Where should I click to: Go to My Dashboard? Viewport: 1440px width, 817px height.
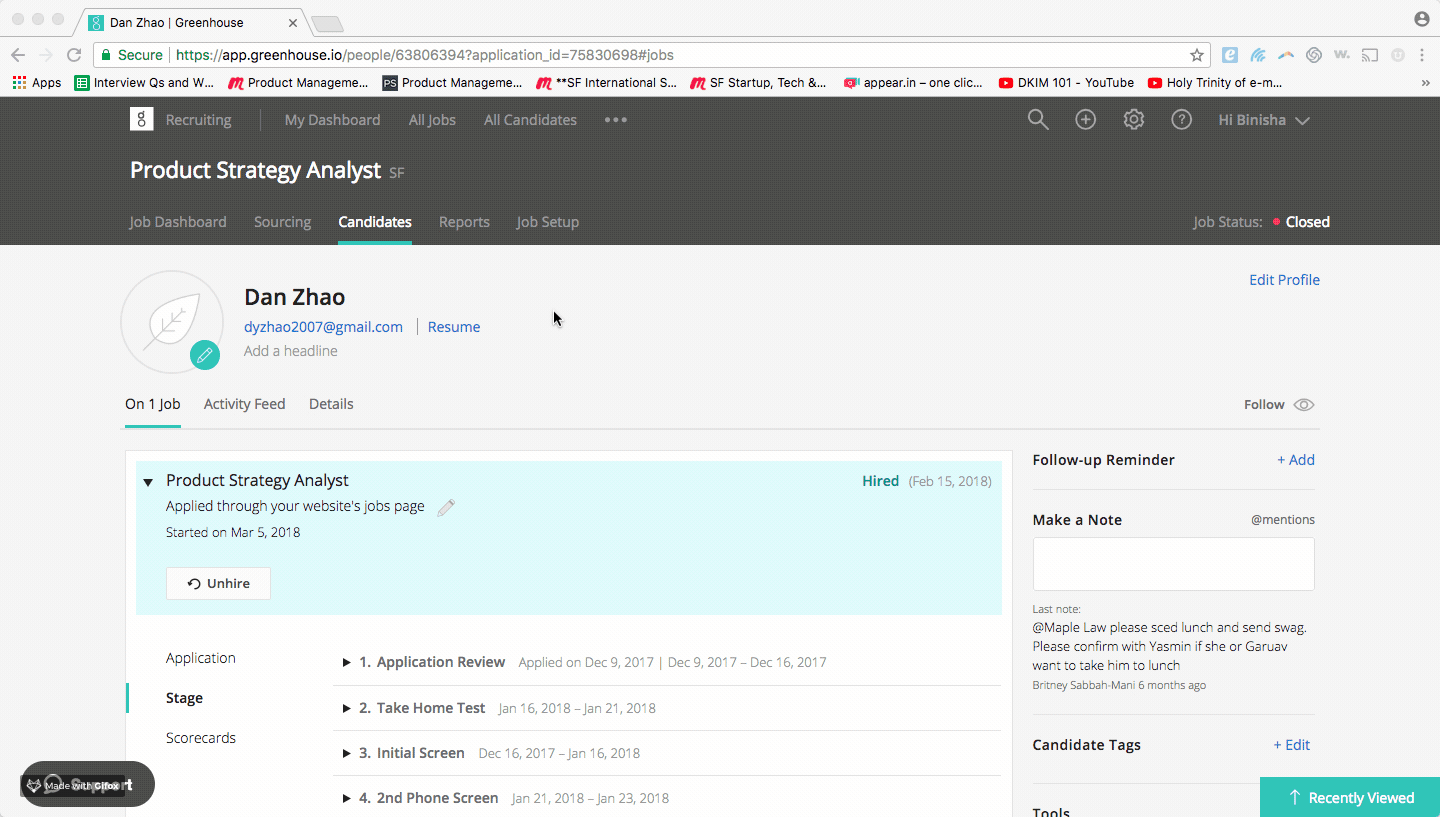point(332,120)
